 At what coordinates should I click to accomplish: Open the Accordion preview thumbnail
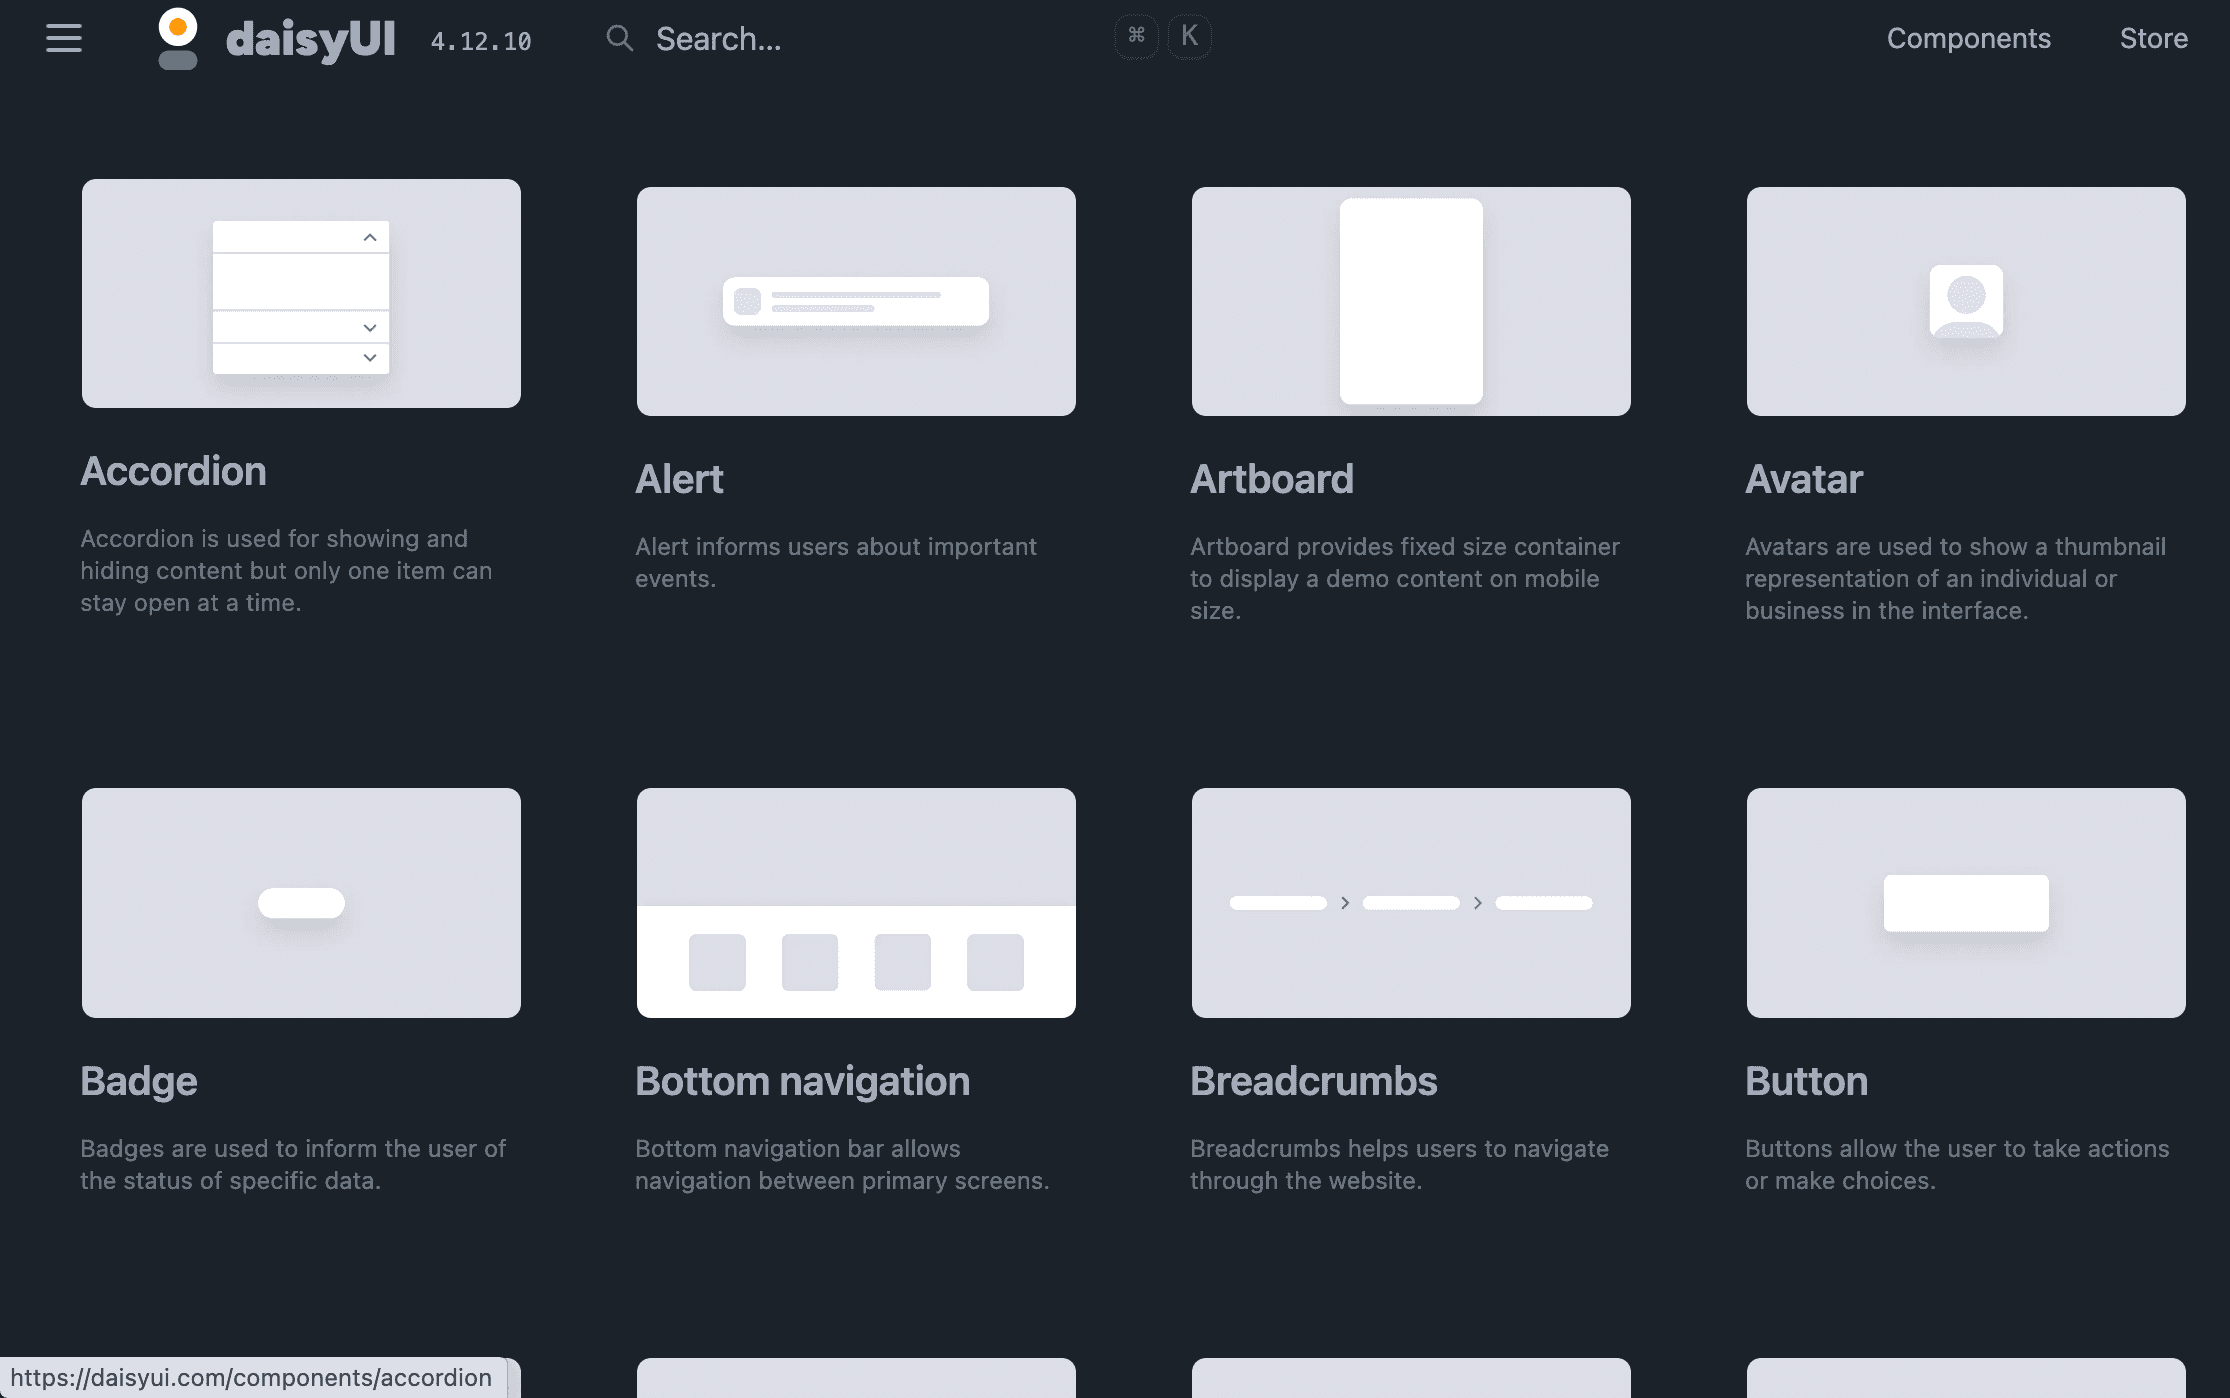[301, 293]
